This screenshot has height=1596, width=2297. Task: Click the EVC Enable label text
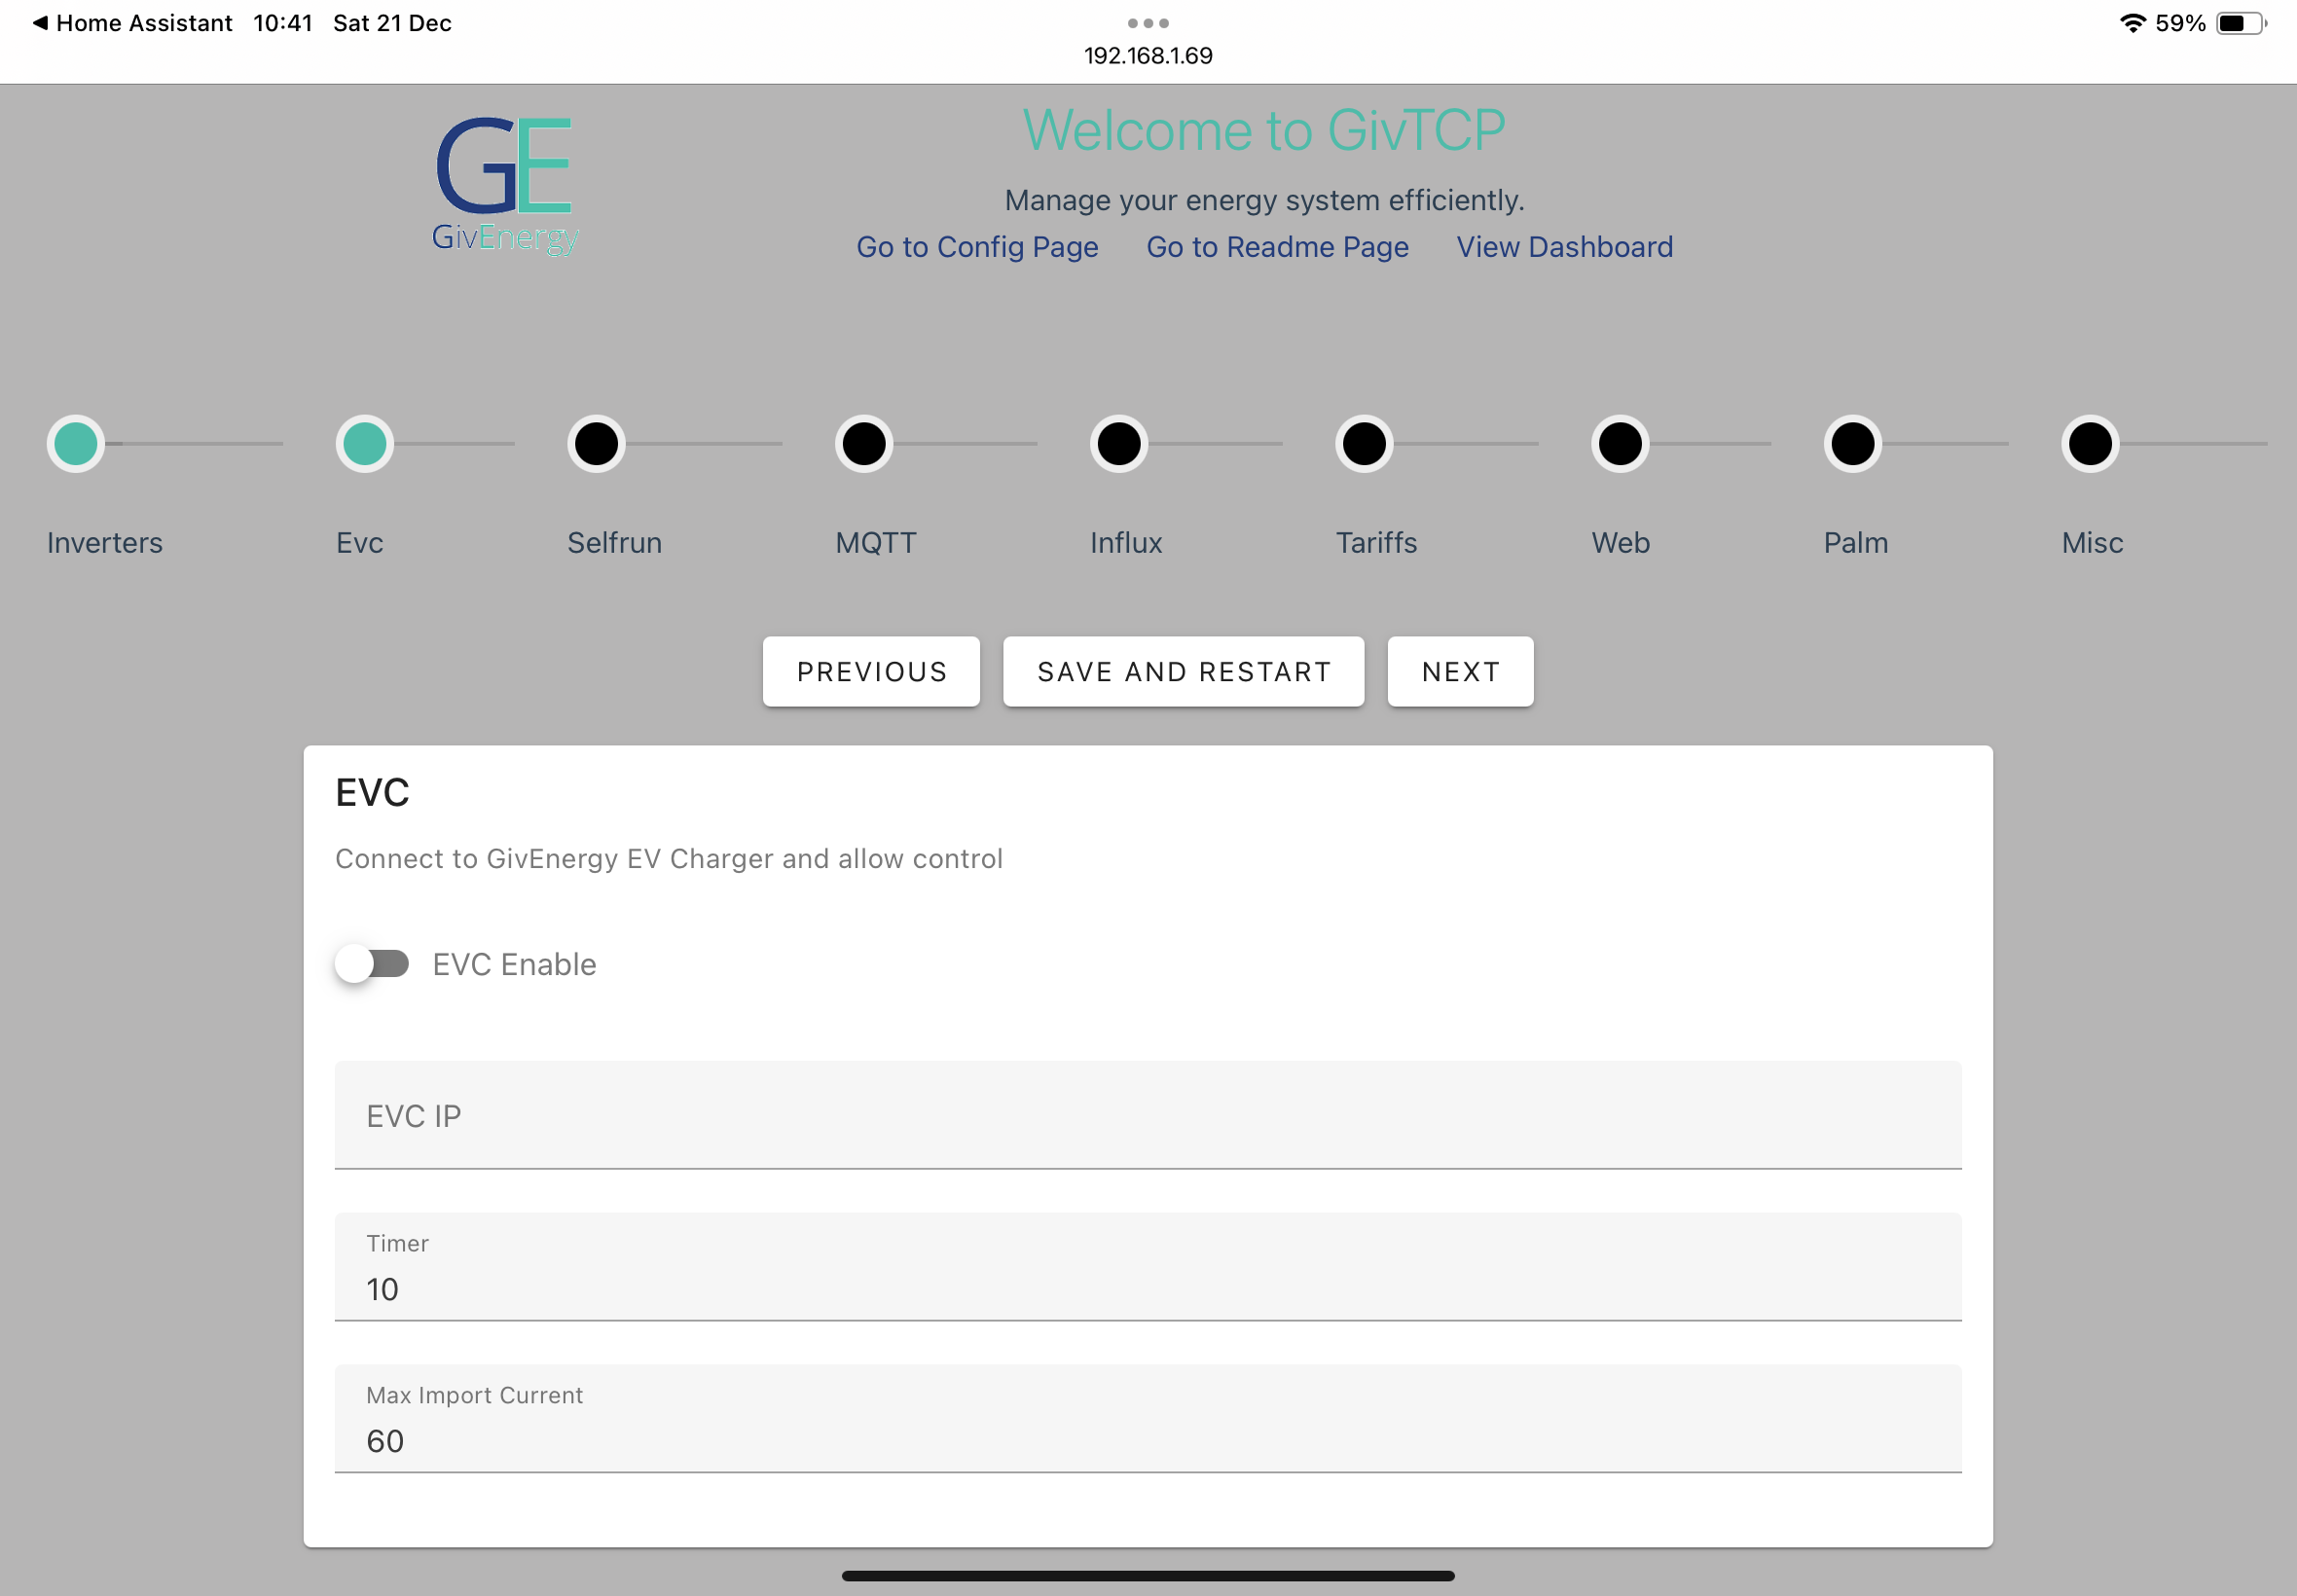(x=515, y=964)
